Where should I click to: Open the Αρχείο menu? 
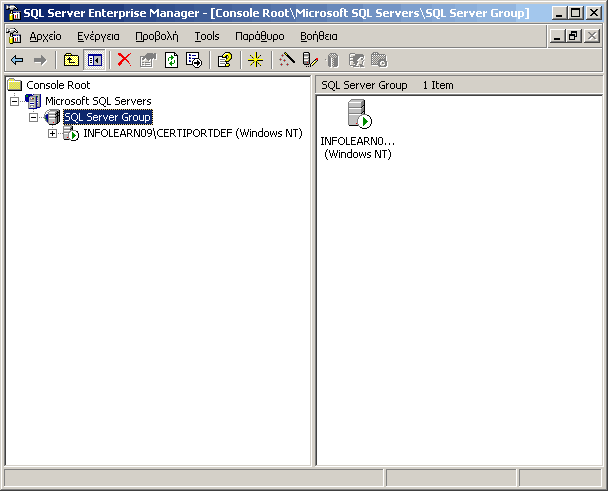(x=45, y=36)
